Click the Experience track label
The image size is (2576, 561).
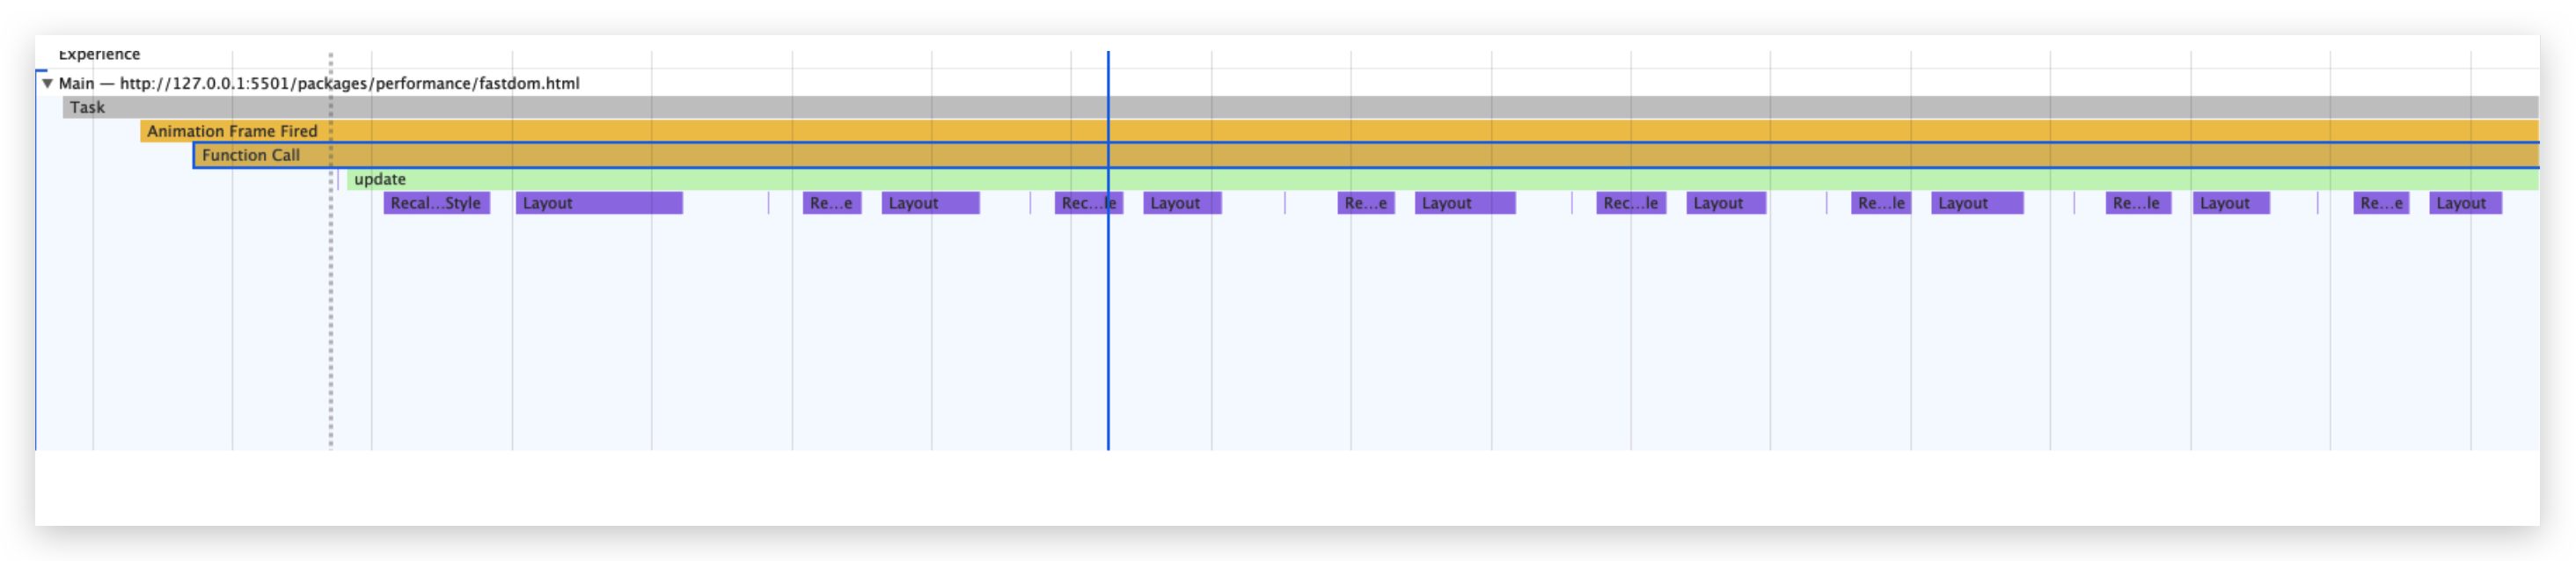pos(99,54)
